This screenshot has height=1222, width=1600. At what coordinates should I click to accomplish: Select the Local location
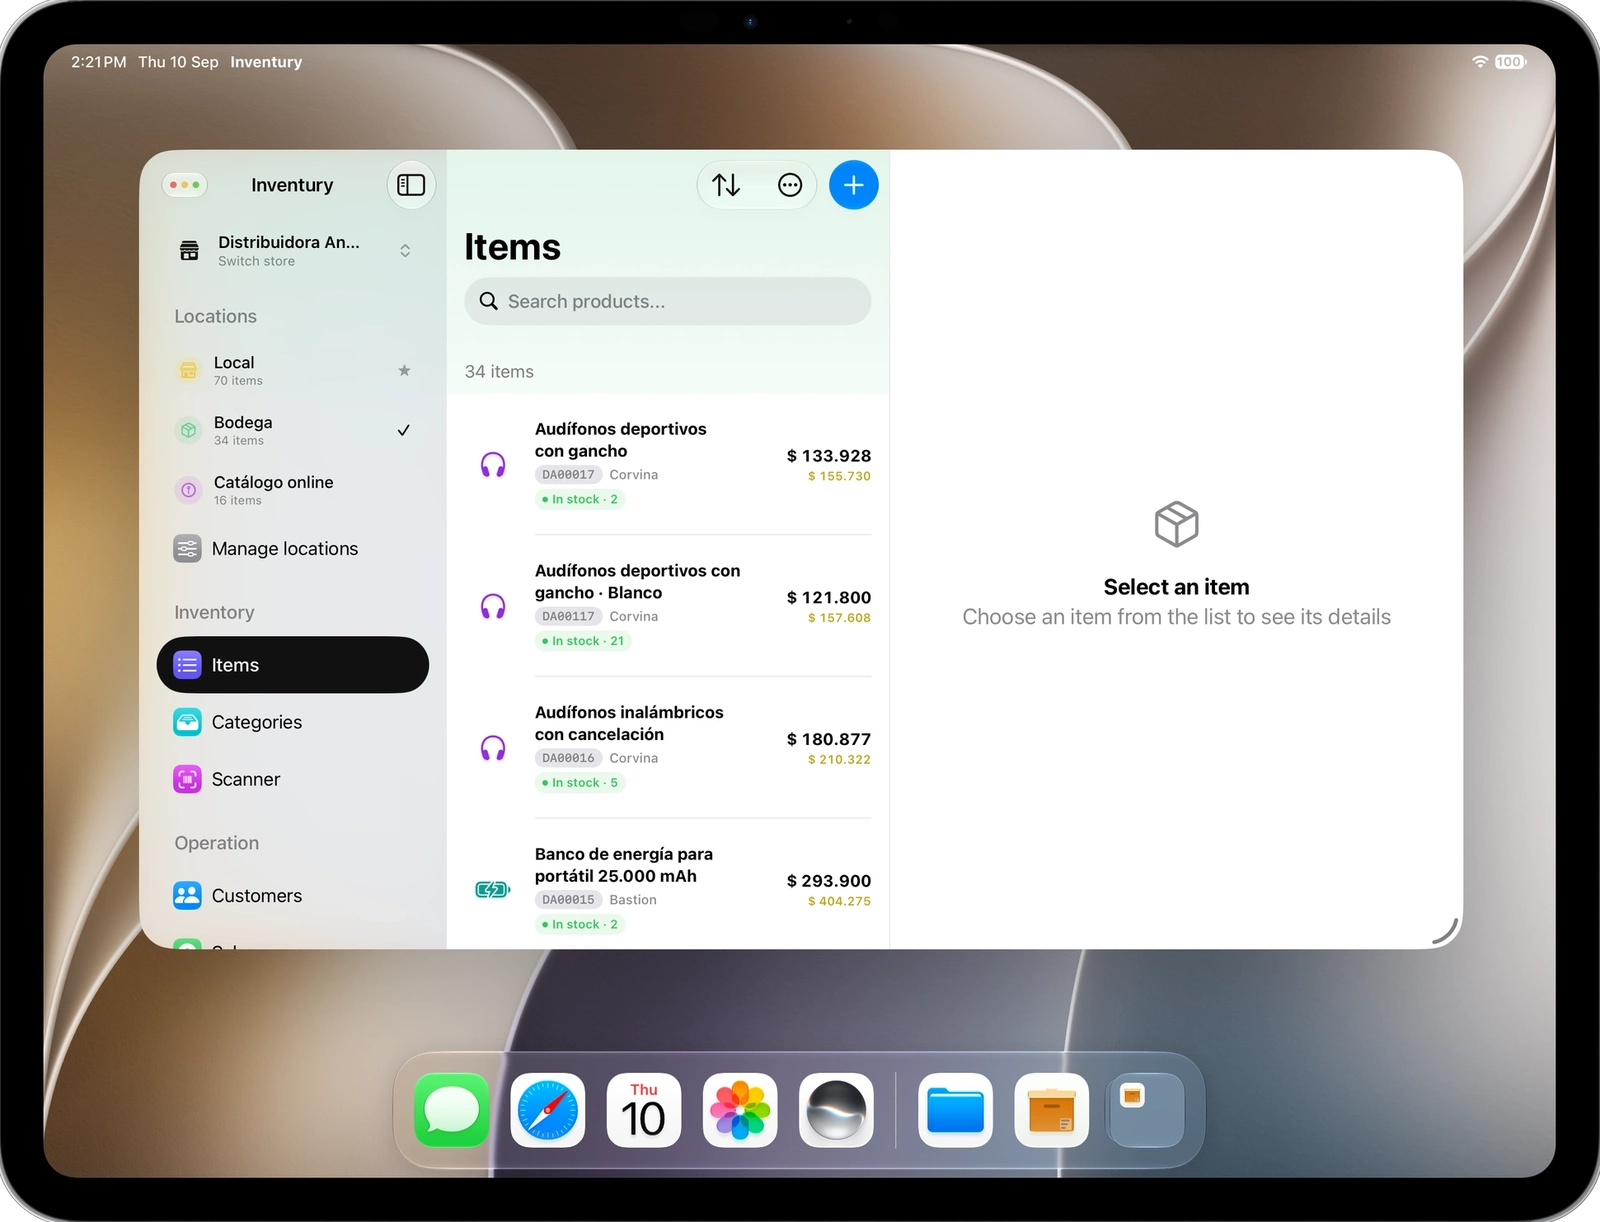tap(293, 370)
